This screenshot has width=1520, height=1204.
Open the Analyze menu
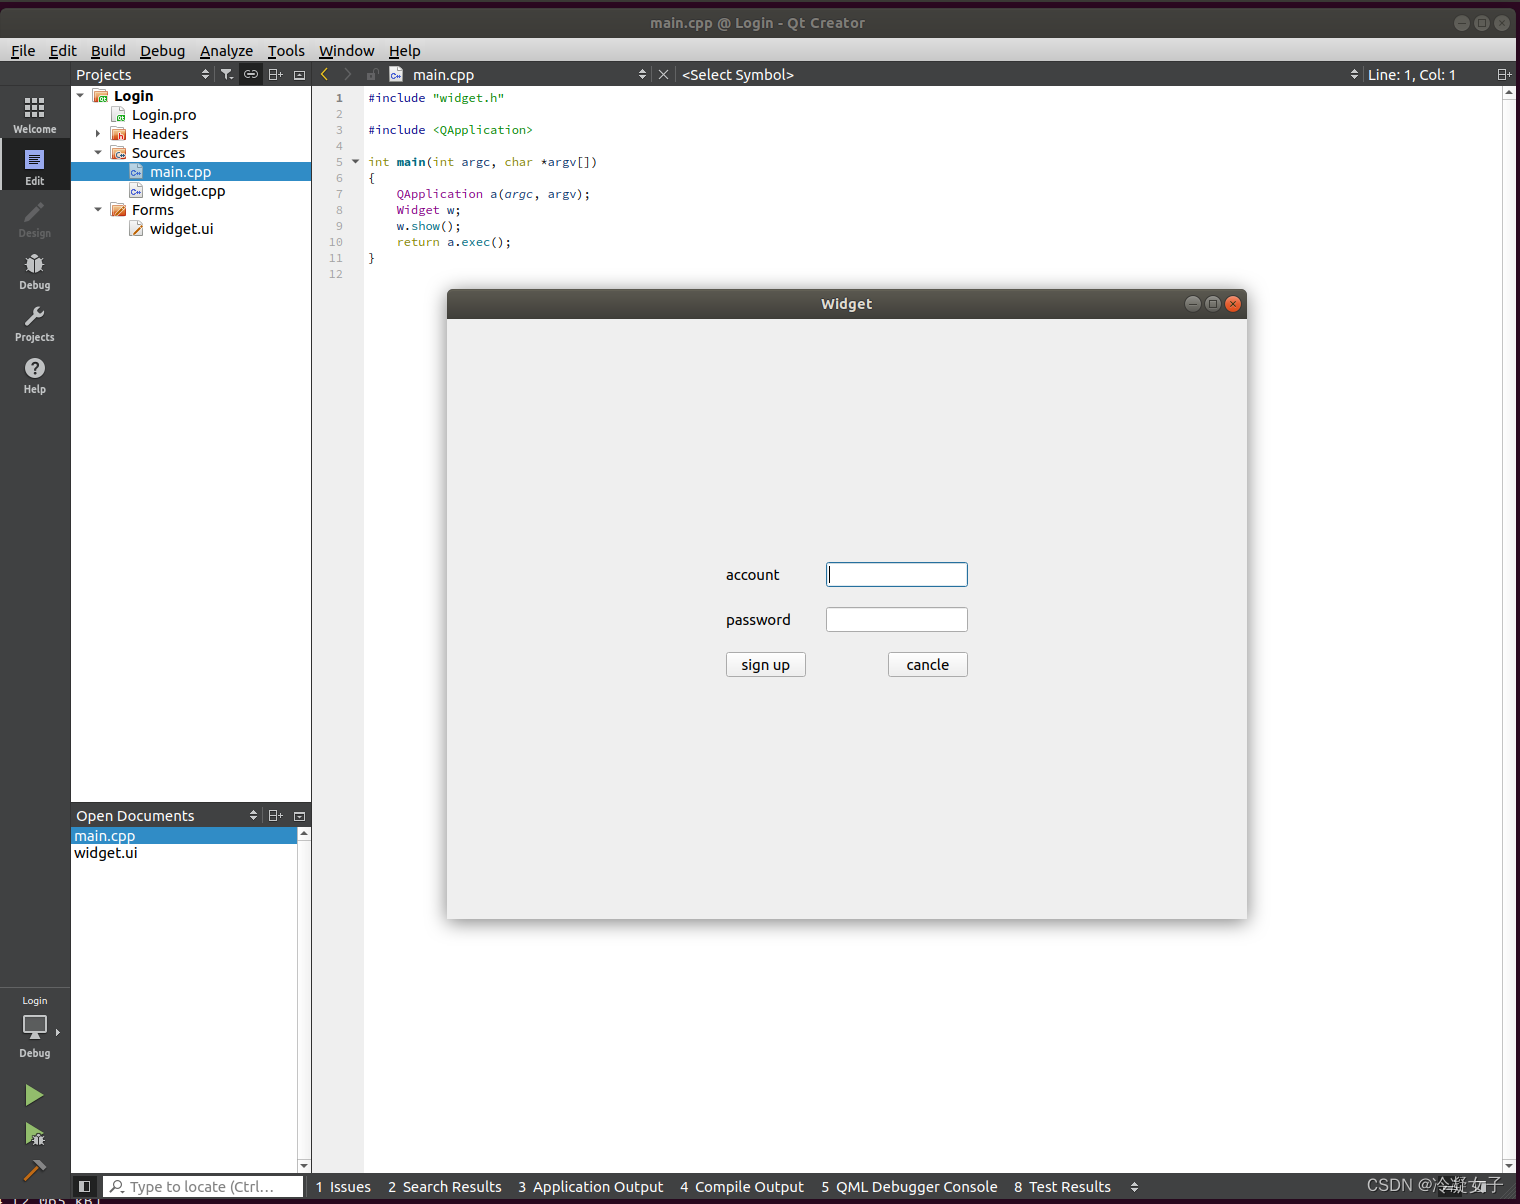pyautogui.click(x=226, y=50)
